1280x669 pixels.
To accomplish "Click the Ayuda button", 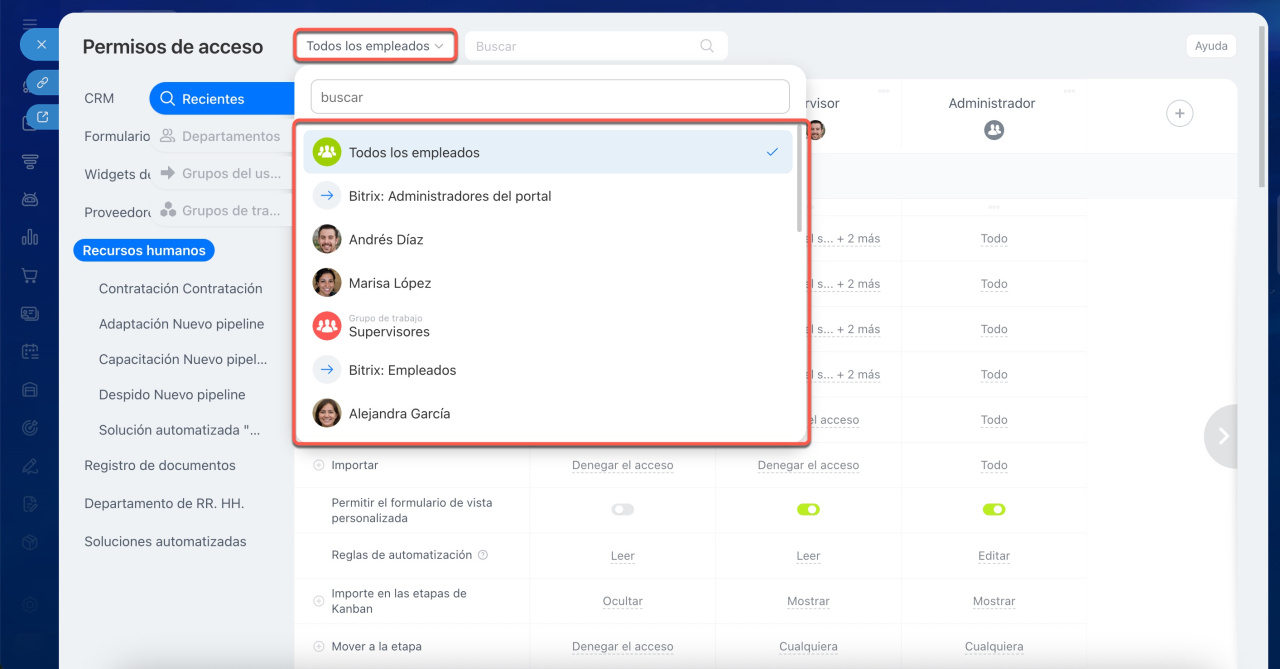I will coord(1210,46).
